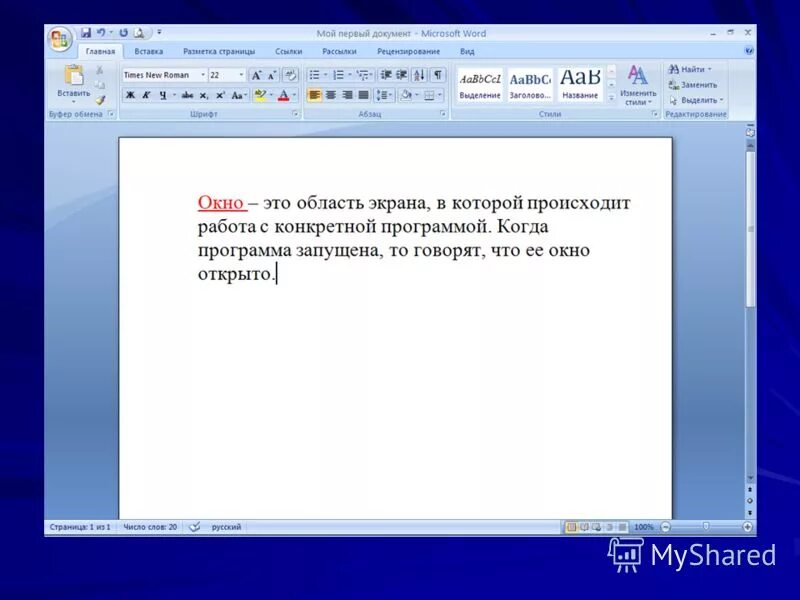Viewport: 800px width, 600px height.
Task: Apply the yellow text highlight color
Action: (x=260, y=95)
